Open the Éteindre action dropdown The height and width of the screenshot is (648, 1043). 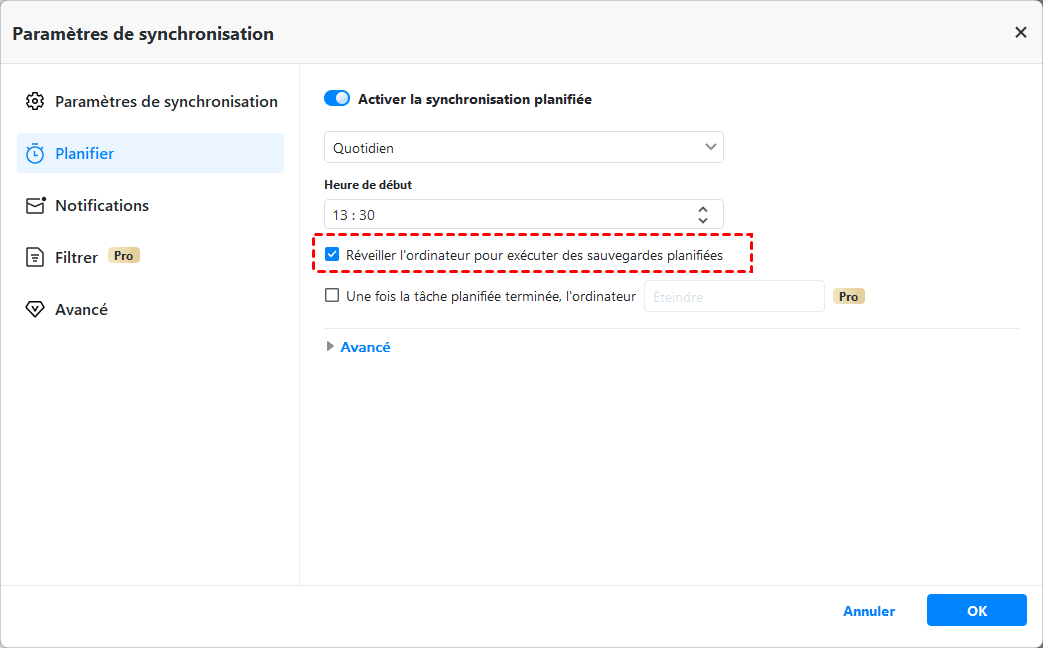(733, 296)
